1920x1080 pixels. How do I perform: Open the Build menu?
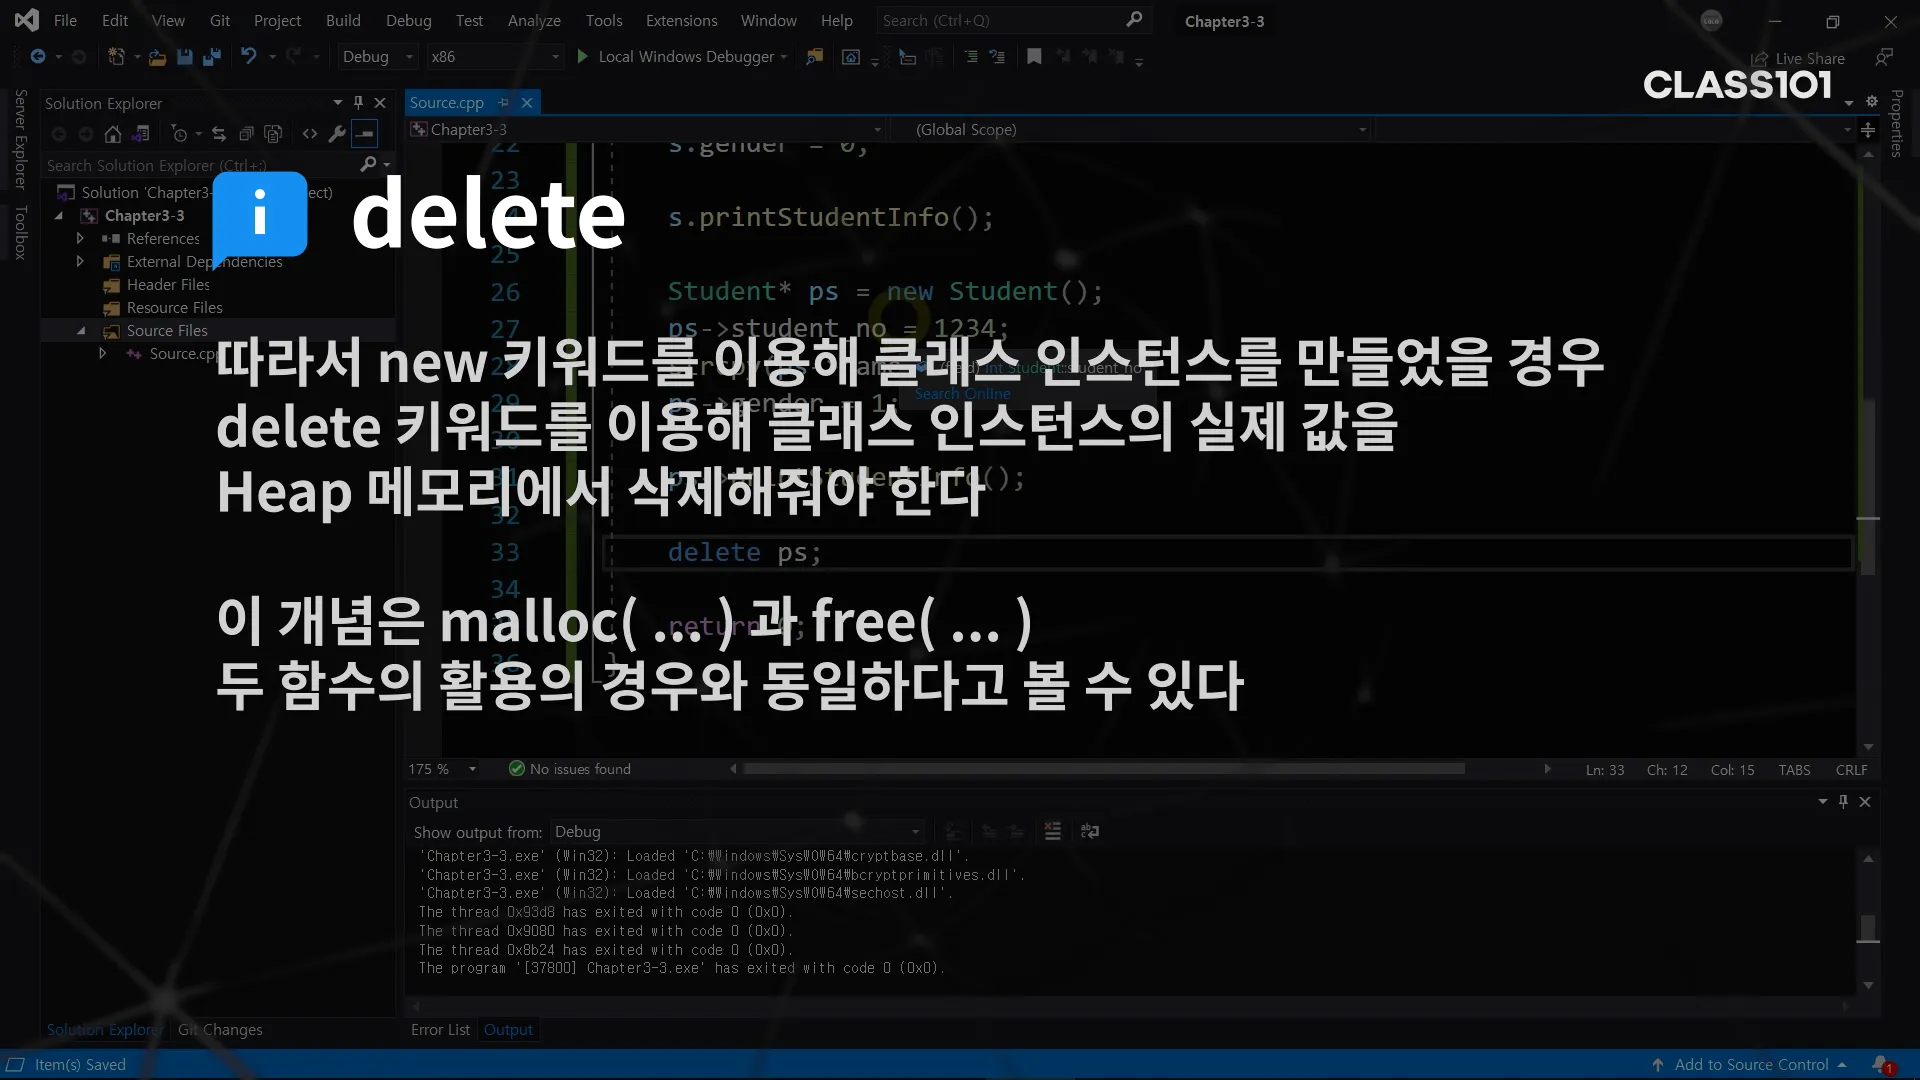point(343,20)
